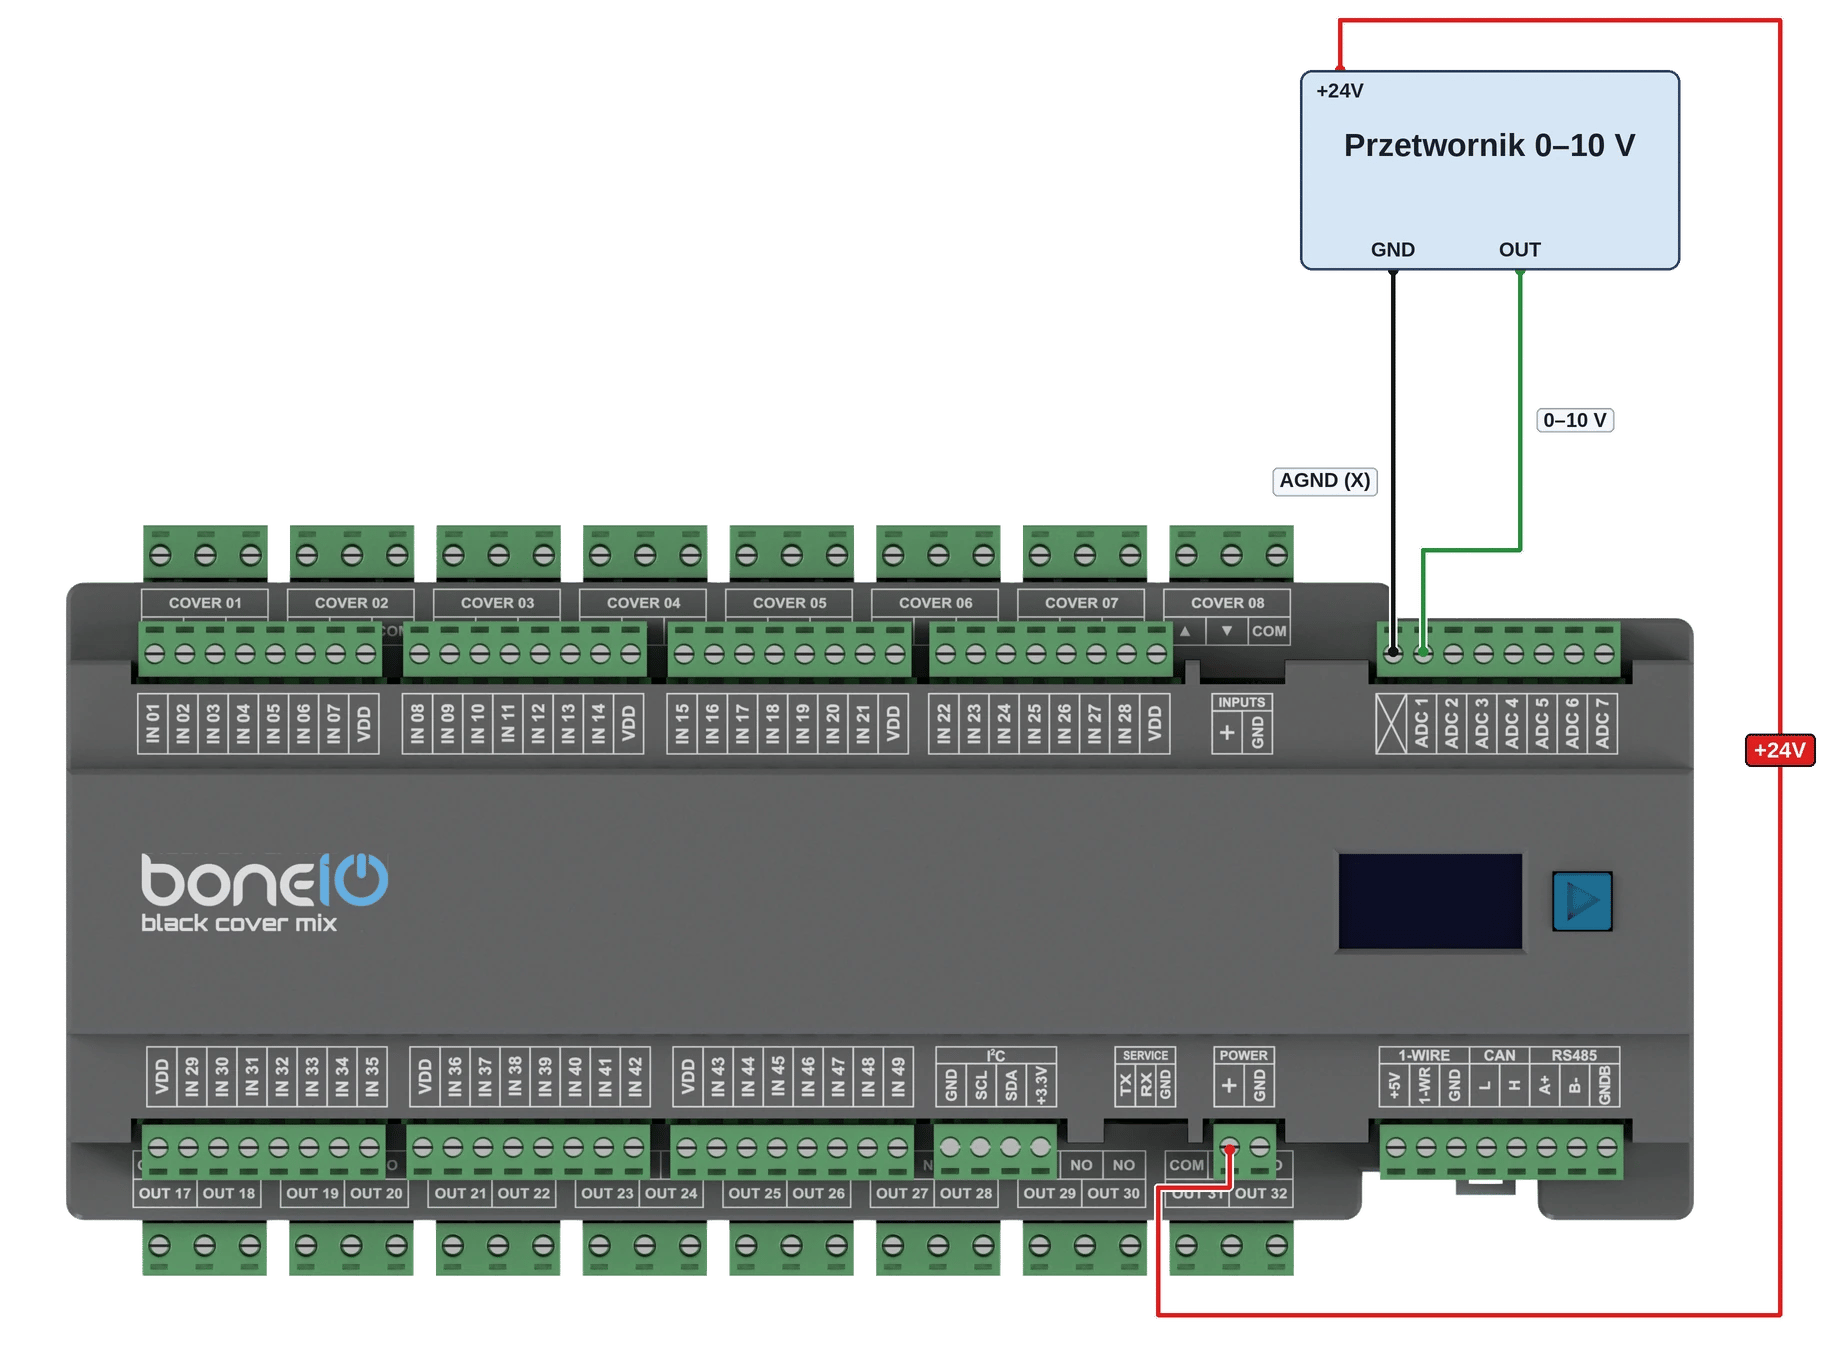Click the blue play button on the device

(x=1582, y=901)
